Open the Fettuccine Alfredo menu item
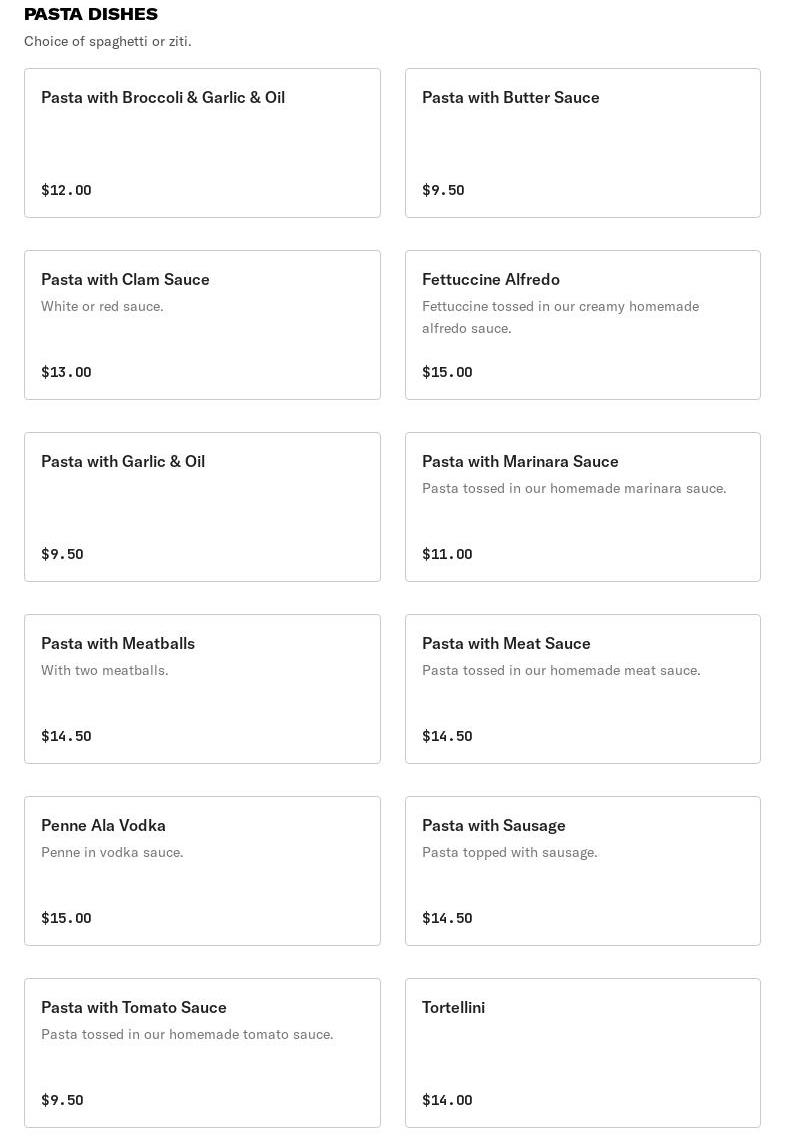Viewport: 785px width, 1142px height. 582,325
